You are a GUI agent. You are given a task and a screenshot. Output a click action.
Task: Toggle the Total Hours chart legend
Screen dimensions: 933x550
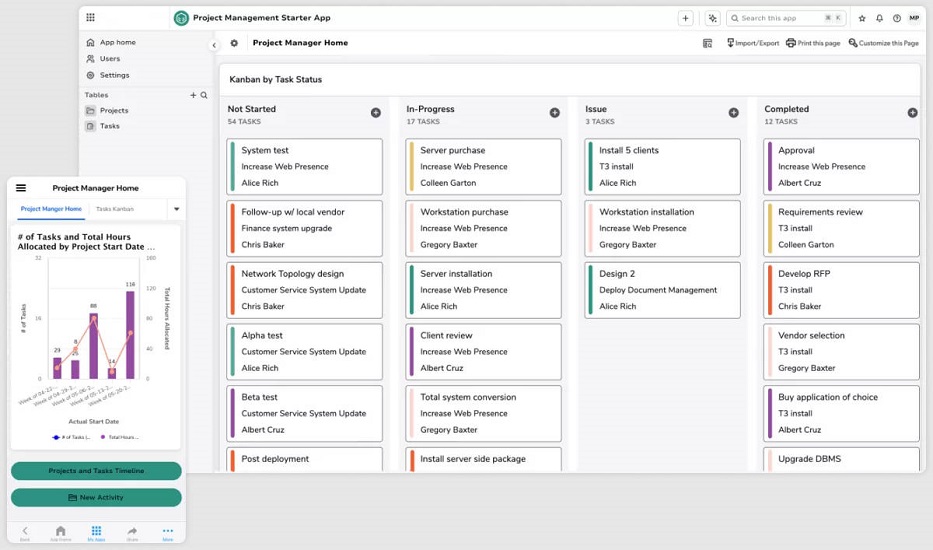[122, 437]
